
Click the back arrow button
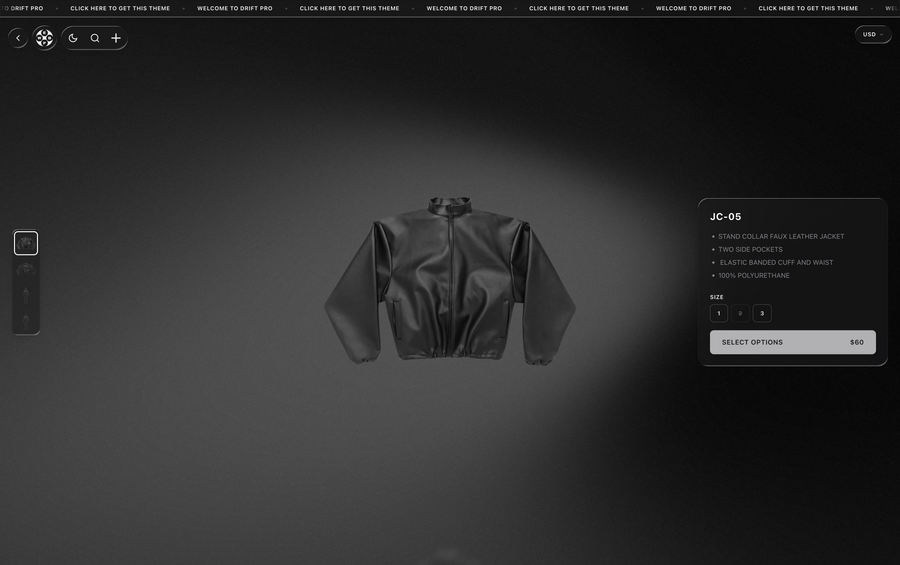coord(18,38)
